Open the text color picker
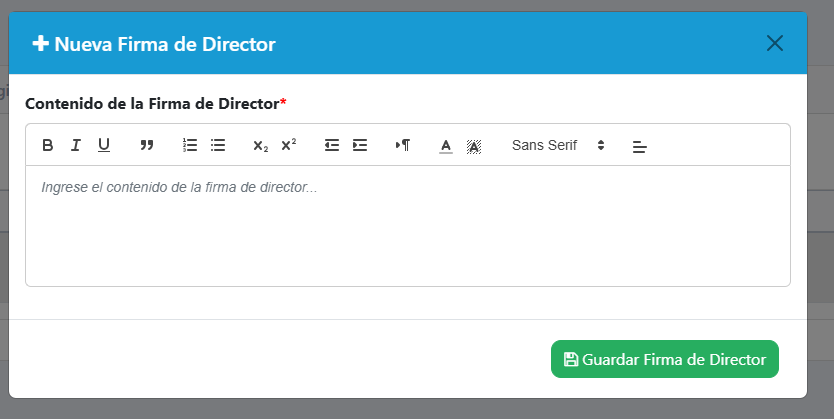The width and height of the screenshot is (834, 419). pyautogui.click(x=446, y=145)
